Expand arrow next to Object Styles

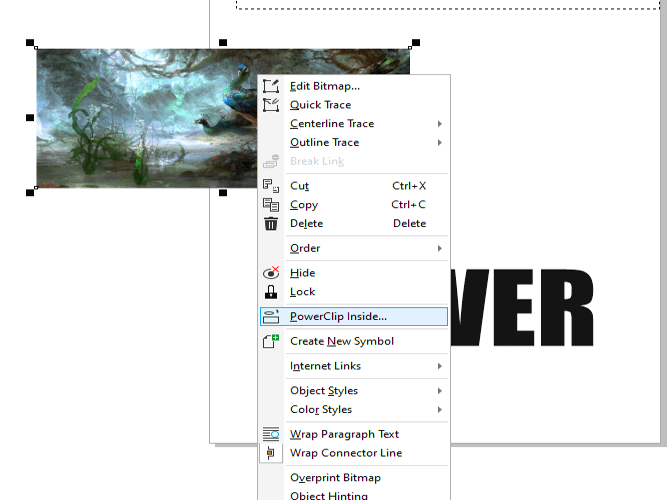(x=440, y=390)
